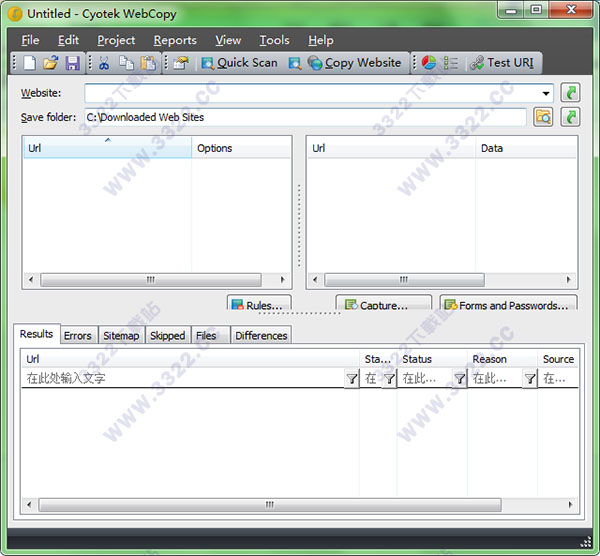The width and height of the screenshot is (600, 556).
Task: Click the Copy icon in the toolbar
Action: 126,63
